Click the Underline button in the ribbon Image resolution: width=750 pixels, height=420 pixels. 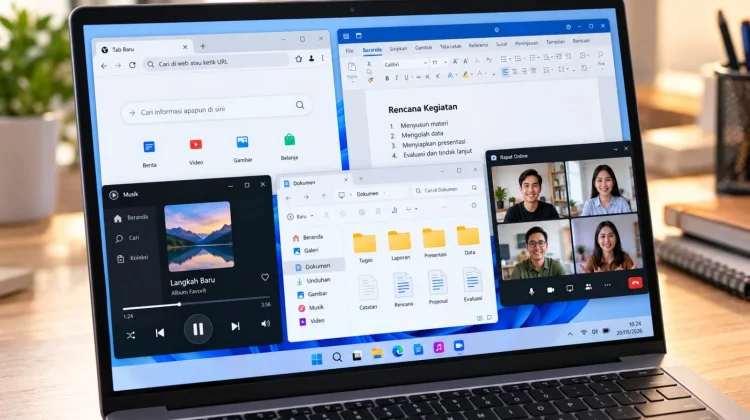click(407, 77)
